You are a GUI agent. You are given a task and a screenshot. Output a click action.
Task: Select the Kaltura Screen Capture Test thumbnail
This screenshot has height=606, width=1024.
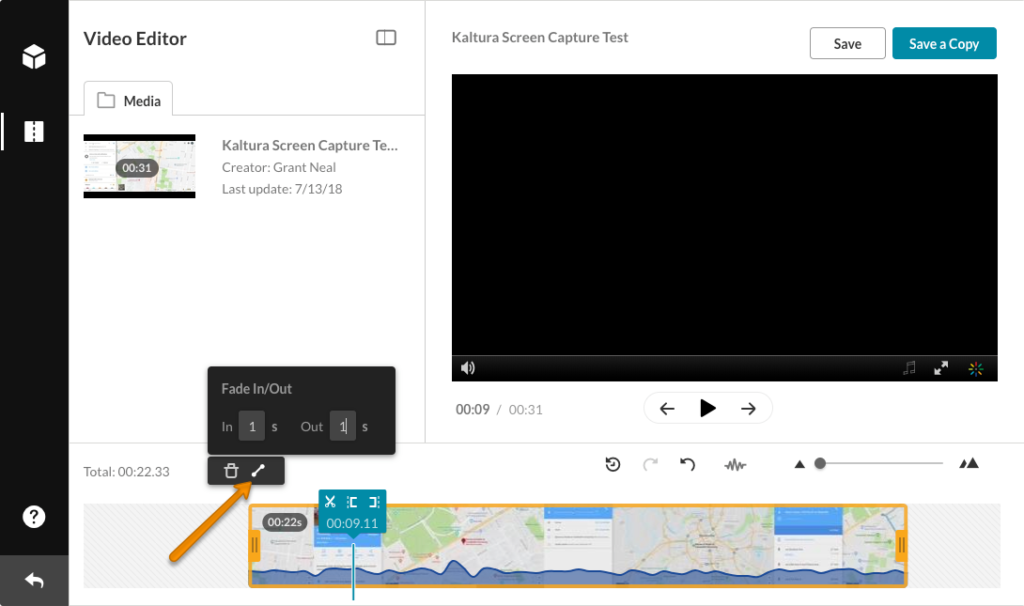[x=139, y=166]
